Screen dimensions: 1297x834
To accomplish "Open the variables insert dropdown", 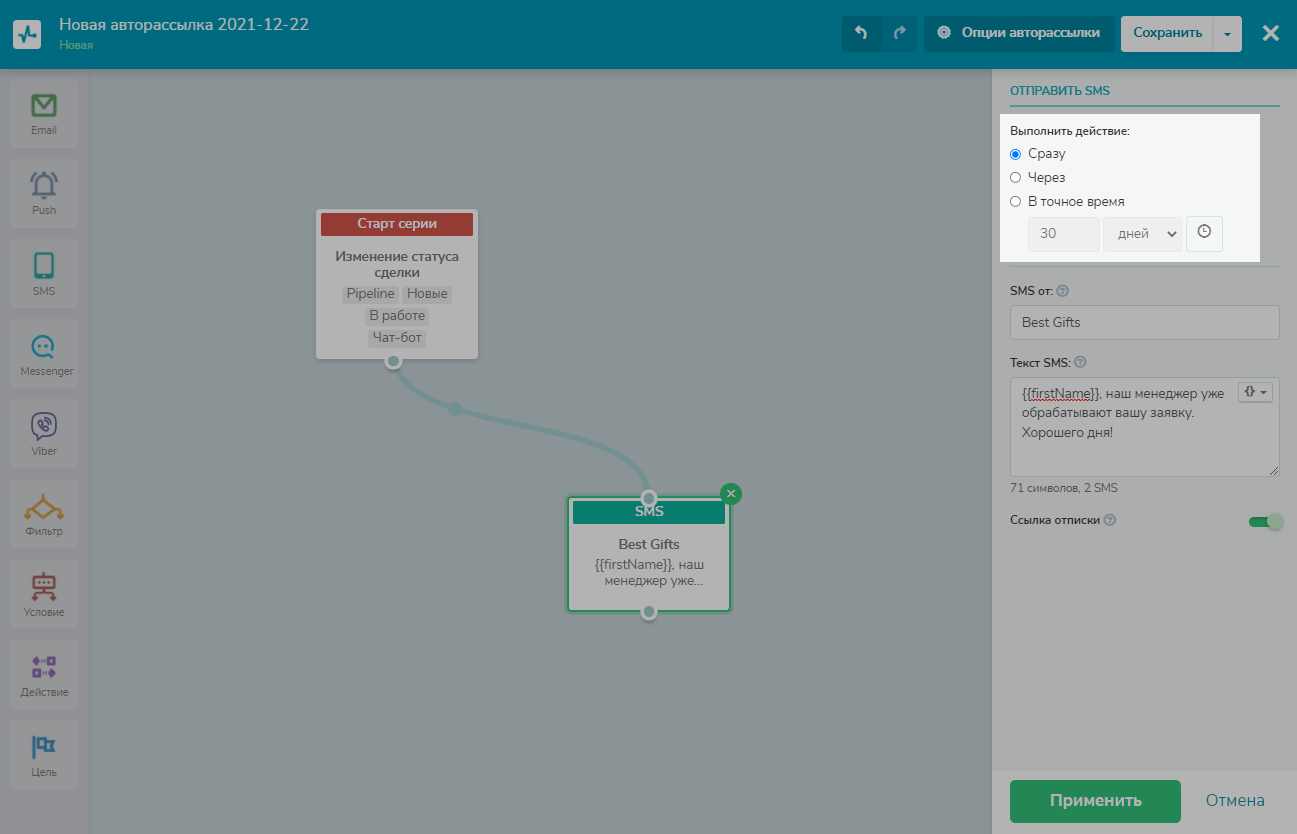I will tap(1256, 393).
